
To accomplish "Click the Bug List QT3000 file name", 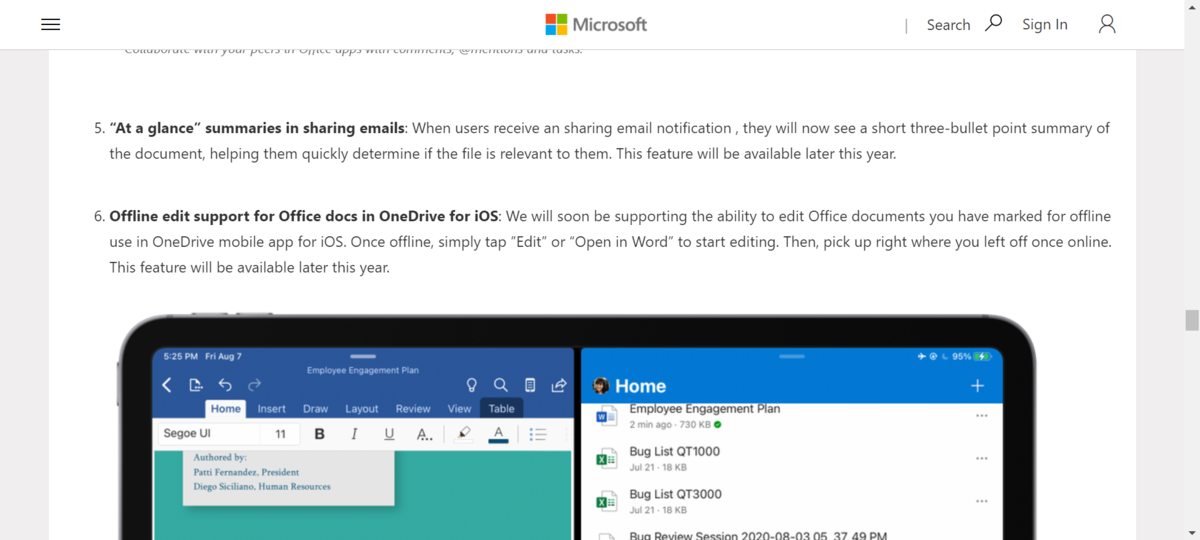I will [675, 494].
